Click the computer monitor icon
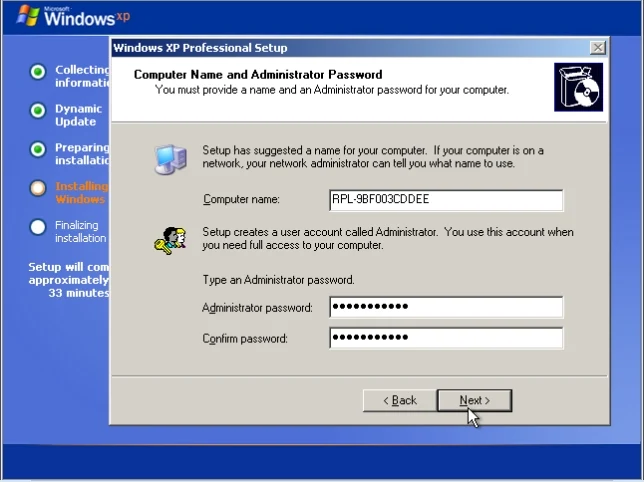This screenshot has width=644, height=482. tap(170, 159)
